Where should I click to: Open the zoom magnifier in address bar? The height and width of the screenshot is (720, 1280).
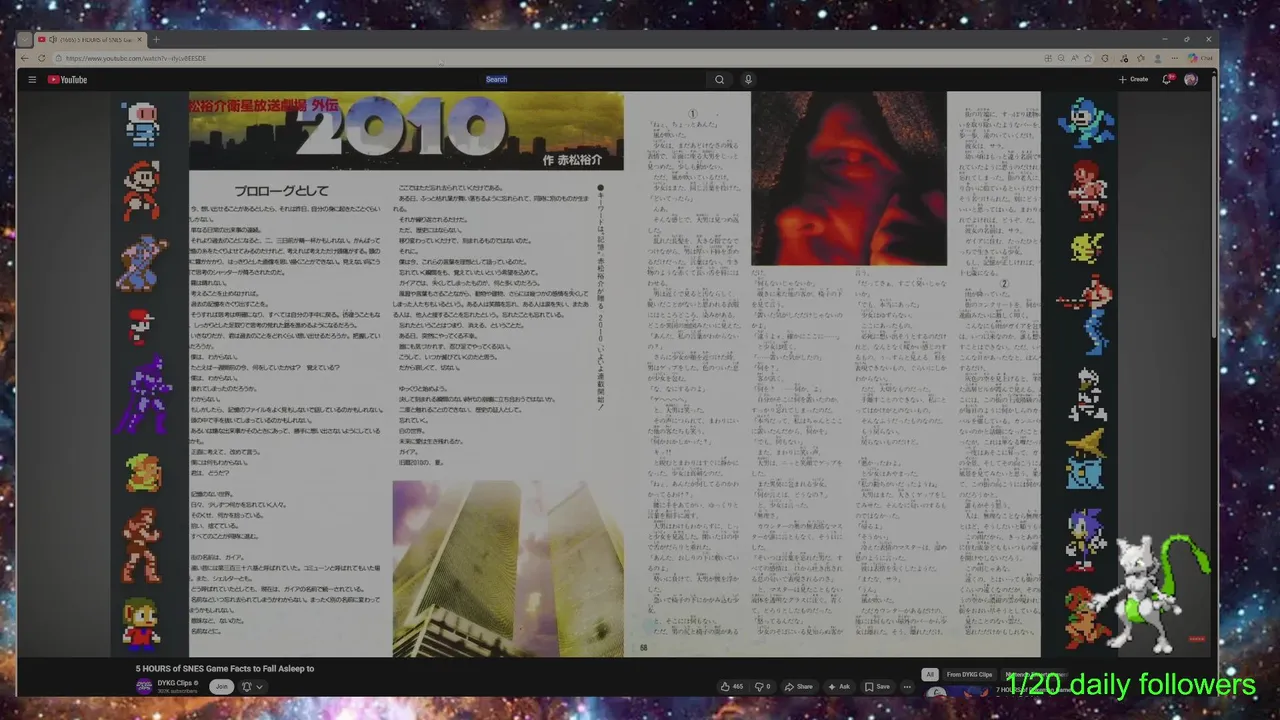click(x=1061, y=58)
